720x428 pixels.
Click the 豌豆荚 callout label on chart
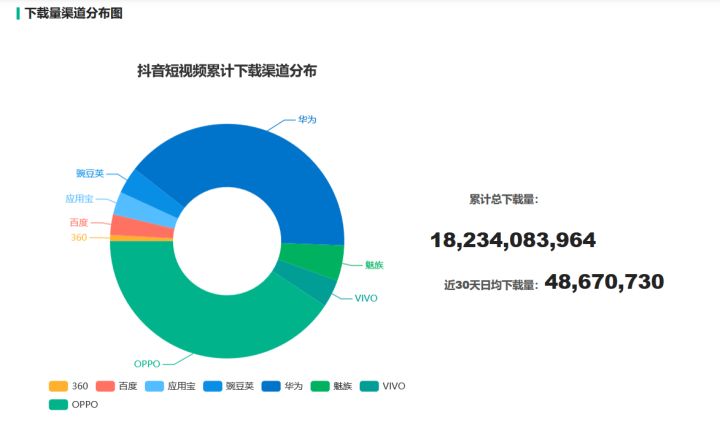[x=90, y=174]
